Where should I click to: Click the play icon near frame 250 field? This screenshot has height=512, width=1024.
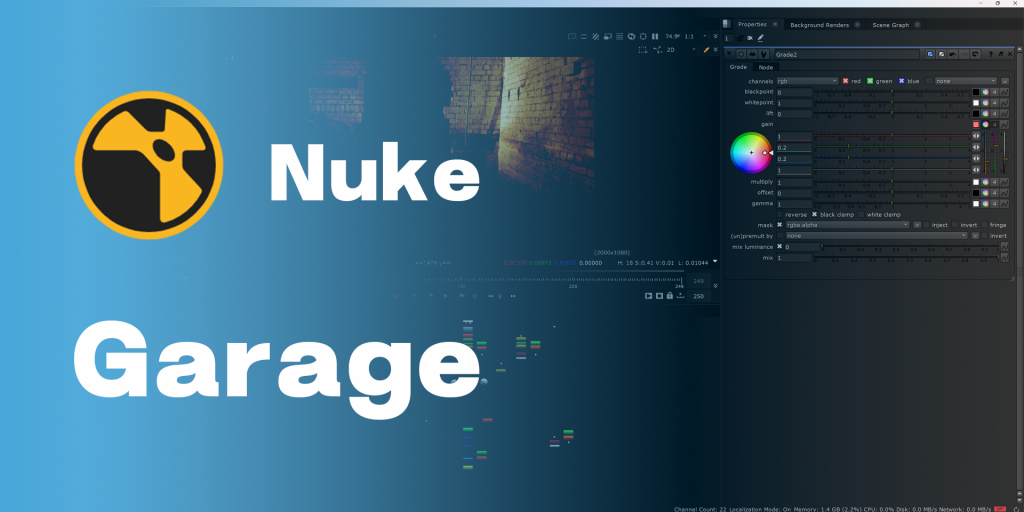click(x=648, y=296)
